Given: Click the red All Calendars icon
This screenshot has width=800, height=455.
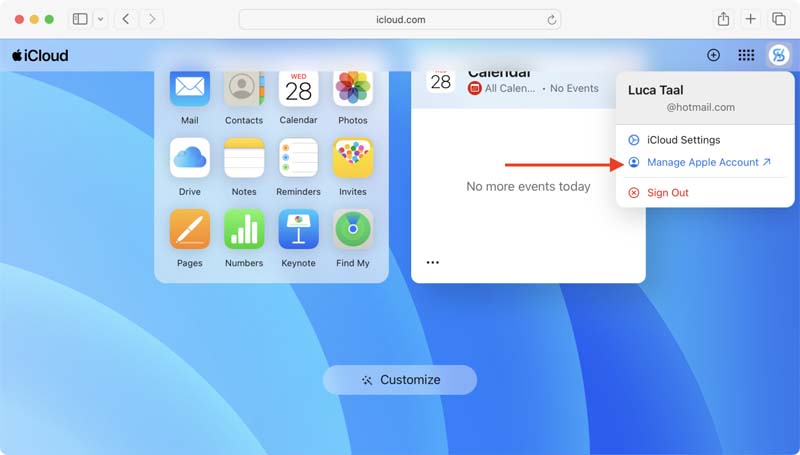Looking at the screenshot, I should 474,88.
